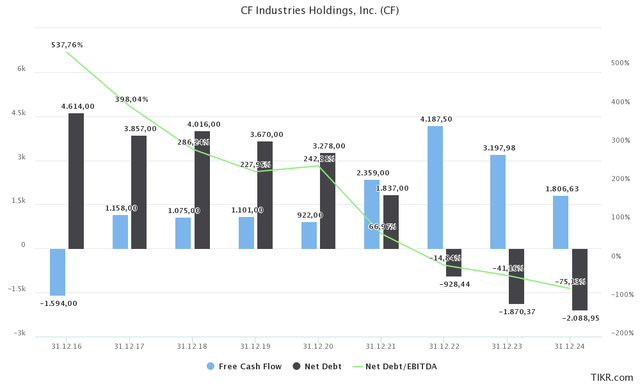
Task: Click the 537,76% line data point
Action: pyautogui.click(x=67, y=52)
